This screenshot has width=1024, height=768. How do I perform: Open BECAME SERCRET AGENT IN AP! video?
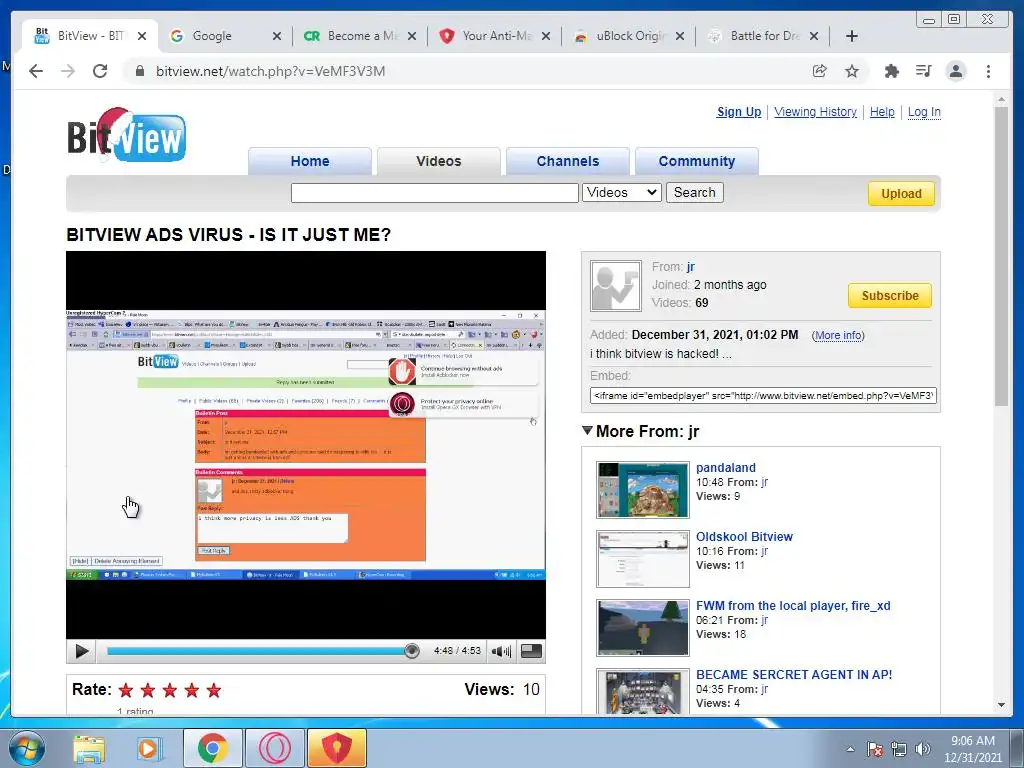coord(793,675)
